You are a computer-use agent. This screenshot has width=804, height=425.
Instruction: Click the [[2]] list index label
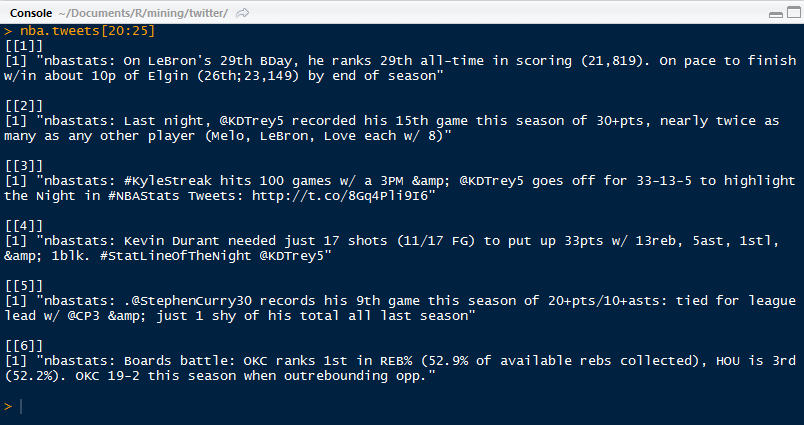coord(24,106)
